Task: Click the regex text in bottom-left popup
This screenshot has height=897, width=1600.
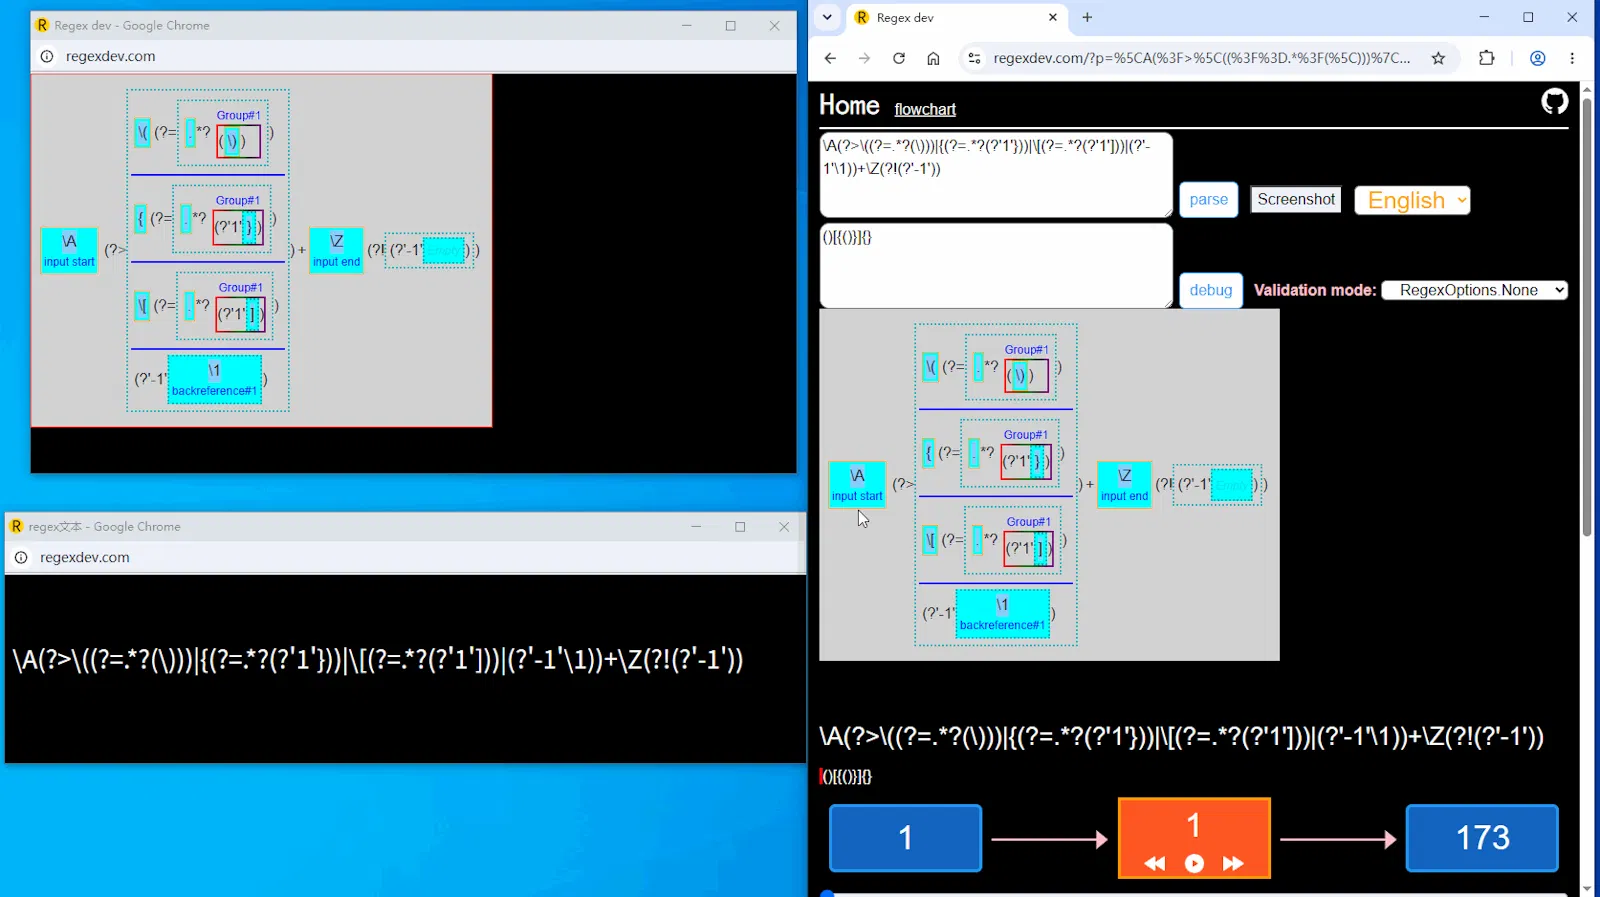Action: [x=378, y=660]
